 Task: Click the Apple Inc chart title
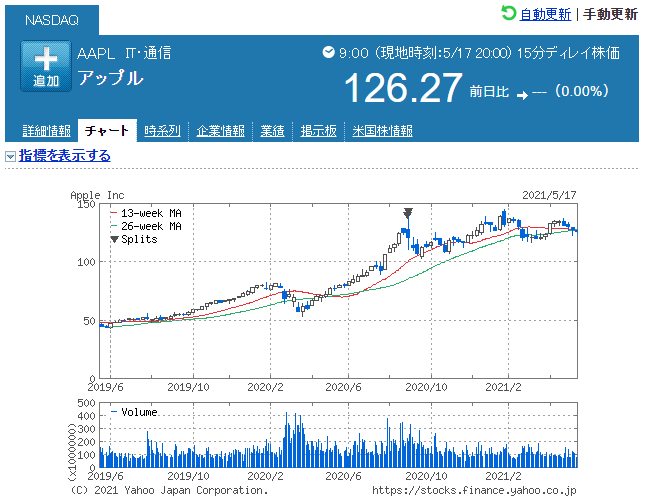[x=97, y=195]
